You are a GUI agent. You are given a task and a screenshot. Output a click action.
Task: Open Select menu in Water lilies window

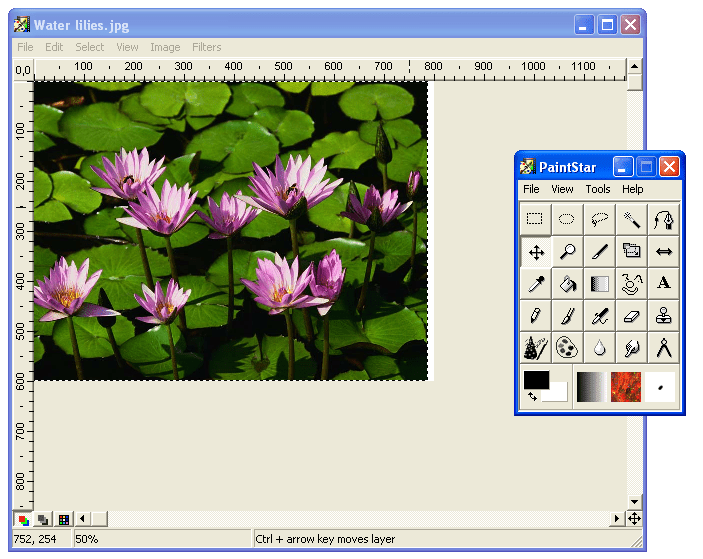point(90,47)
